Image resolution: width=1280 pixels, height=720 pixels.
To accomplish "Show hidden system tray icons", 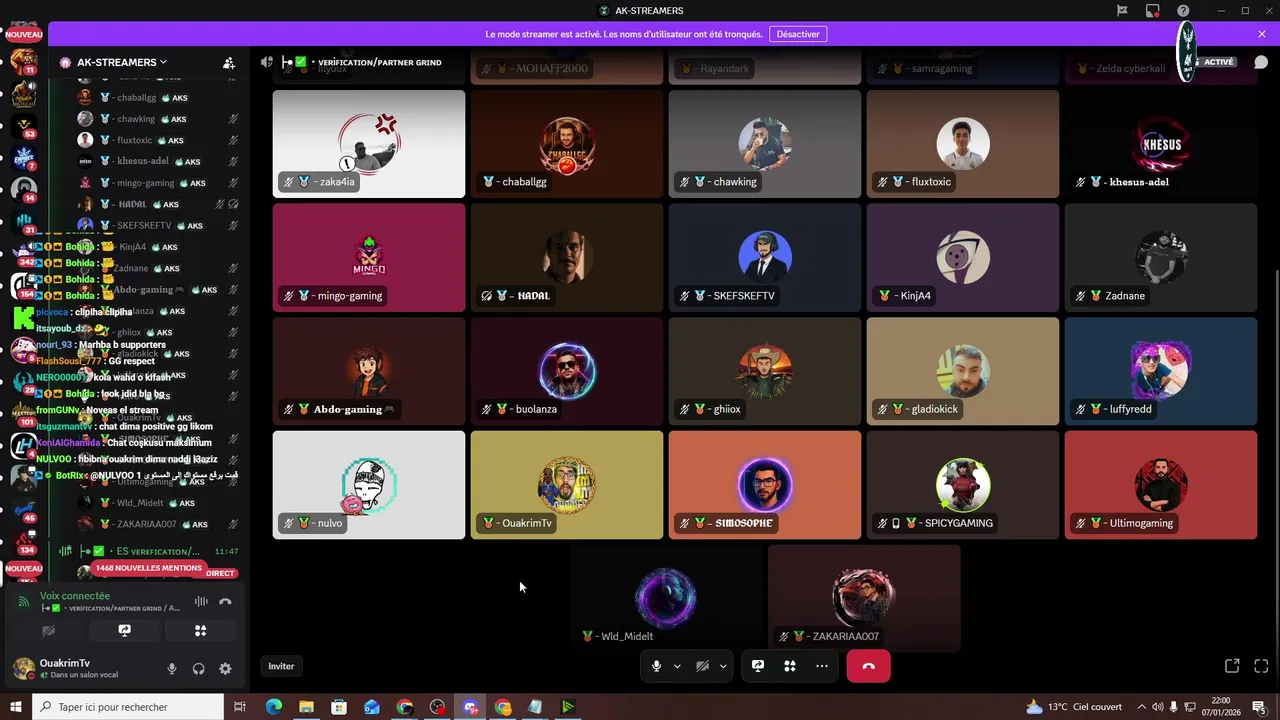I will coord(1144,707).
